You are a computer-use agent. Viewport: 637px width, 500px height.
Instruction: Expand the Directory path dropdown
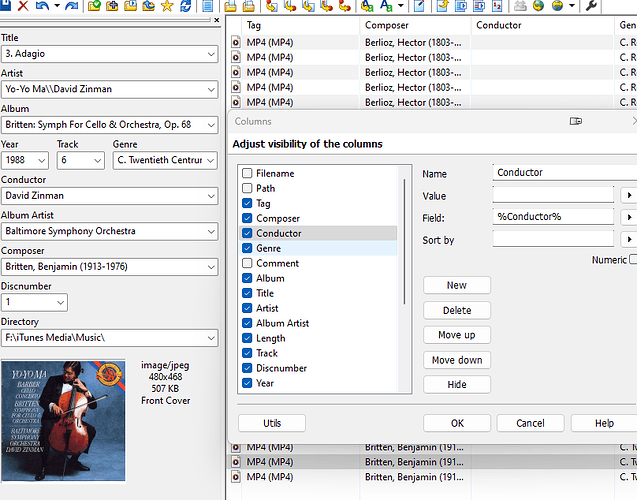211,338
